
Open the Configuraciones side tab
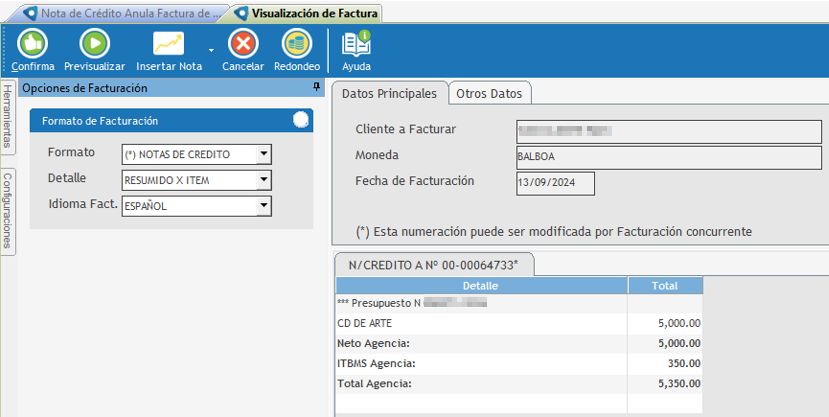pyautogui.click(x=7, y=210)
